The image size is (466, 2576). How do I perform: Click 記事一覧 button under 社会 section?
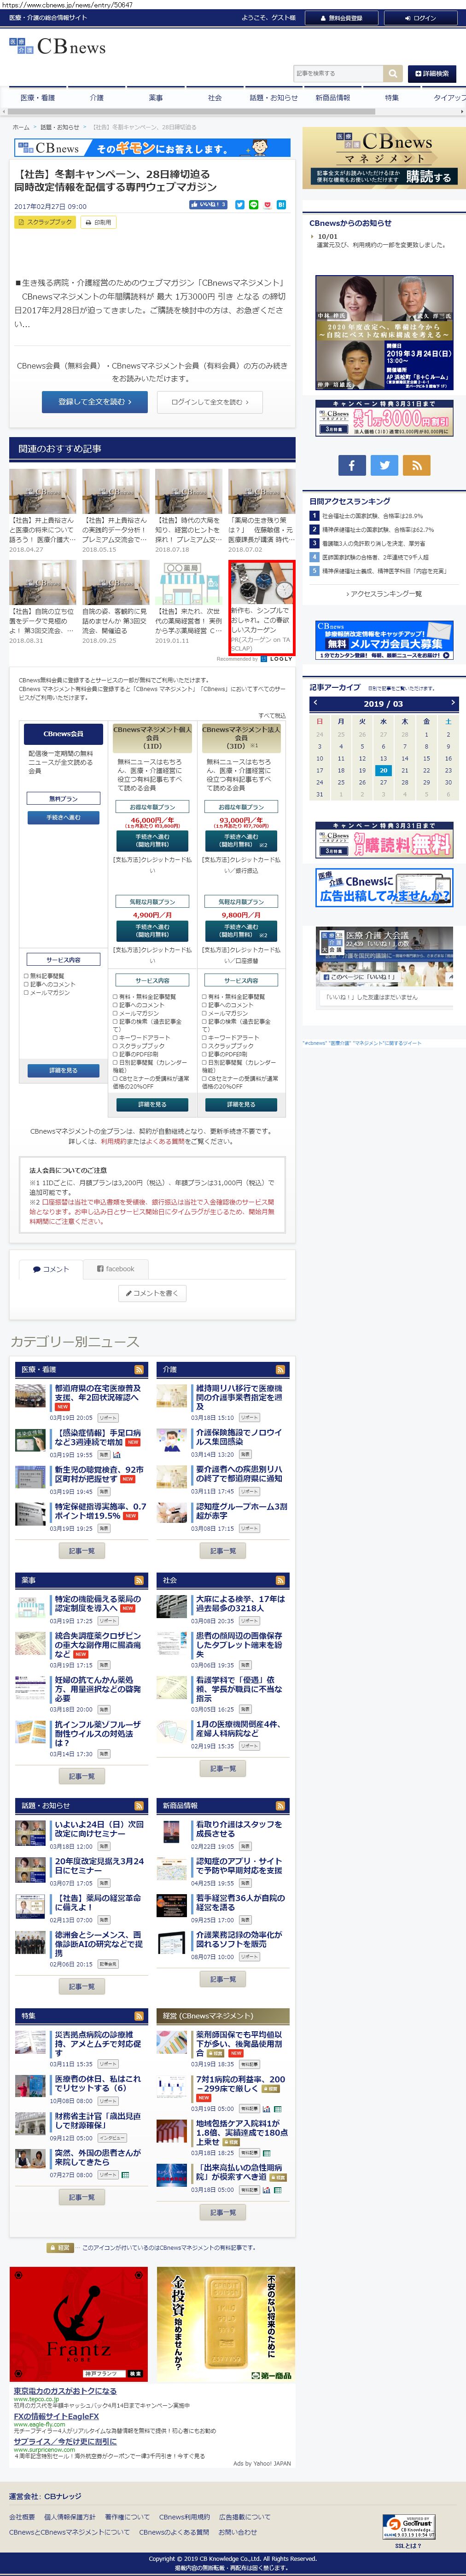tap(222, 1769)
